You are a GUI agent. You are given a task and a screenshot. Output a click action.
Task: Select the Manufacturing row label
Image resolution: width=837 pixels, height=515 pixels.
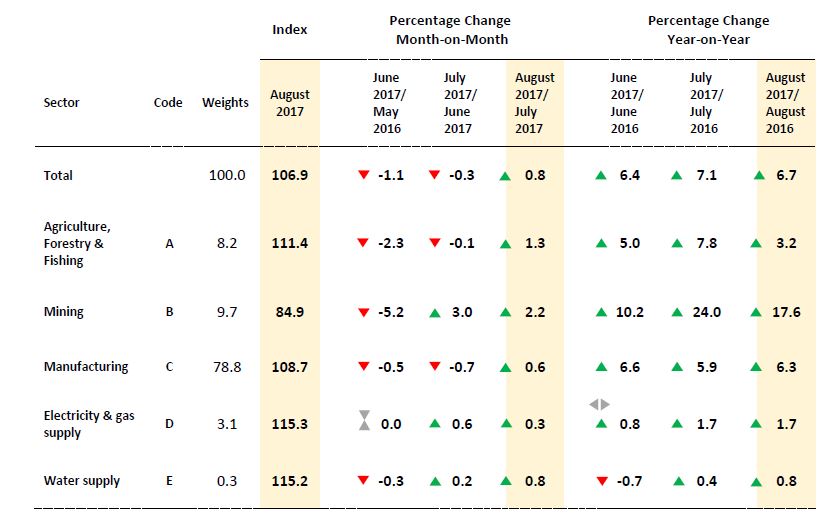pyautogui.click(x=86, y=367)
